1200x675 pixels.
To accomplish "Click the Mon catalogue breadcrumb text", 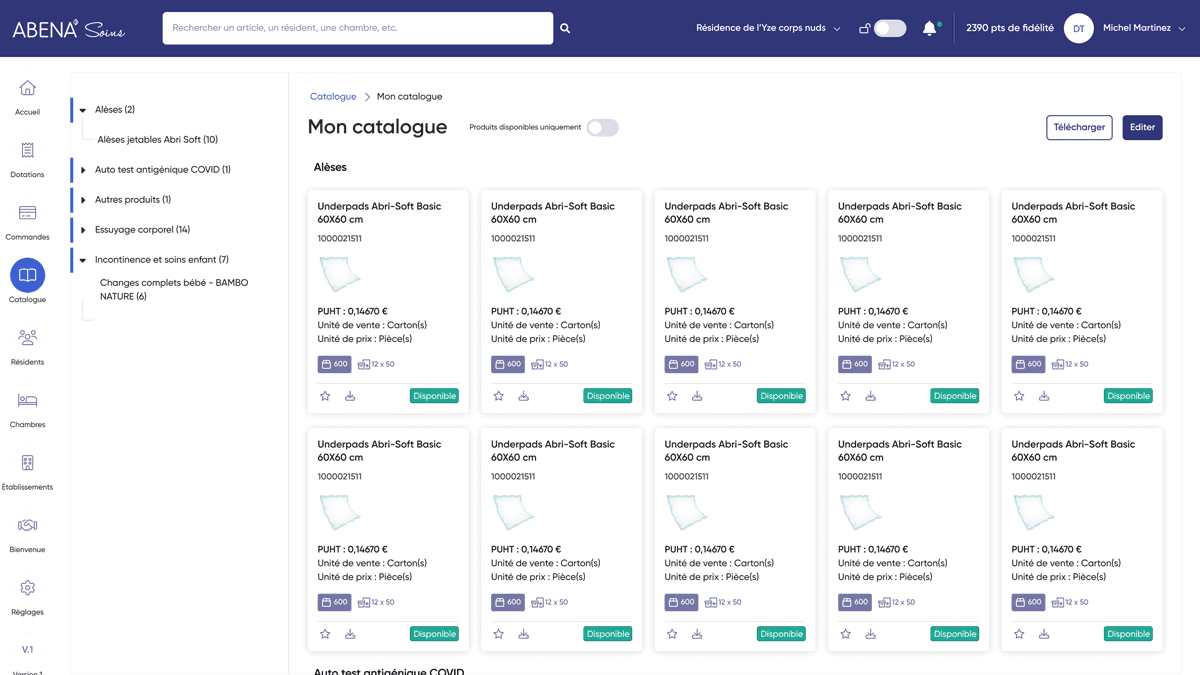I will pos(409,97).
